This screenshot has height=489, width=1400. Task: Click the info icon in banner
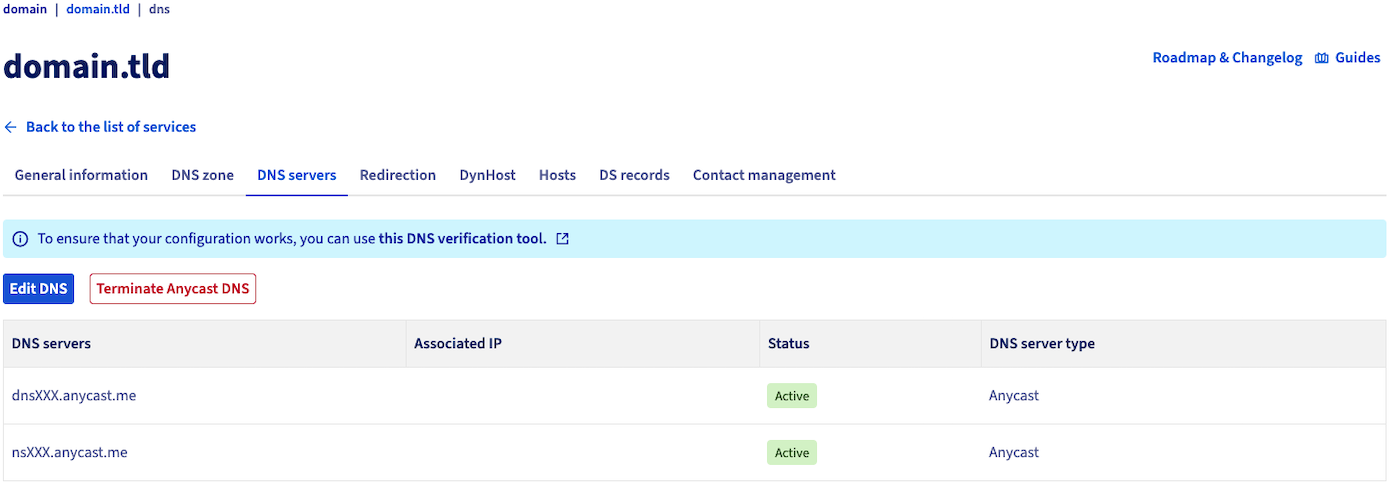tap(20, 239)
